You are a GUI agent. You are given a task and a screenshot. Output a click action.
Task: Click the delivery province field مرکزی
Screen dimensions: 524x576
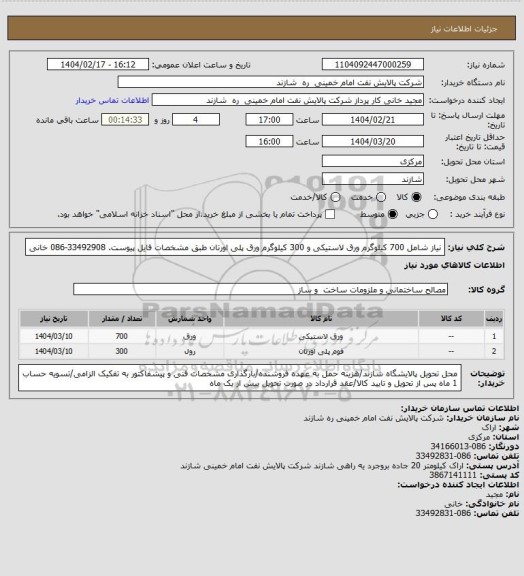point(373,161)
